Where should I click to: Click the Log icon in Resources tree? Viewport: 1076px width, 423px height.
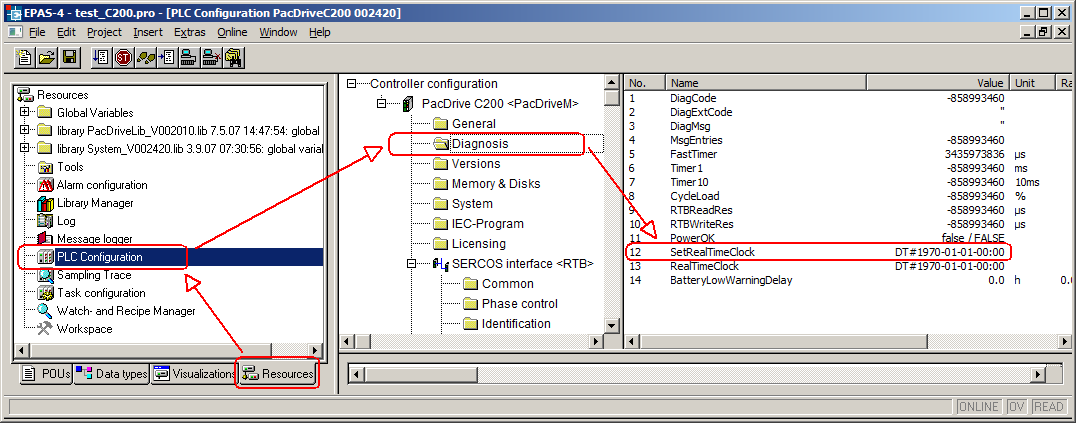(46, 221)
